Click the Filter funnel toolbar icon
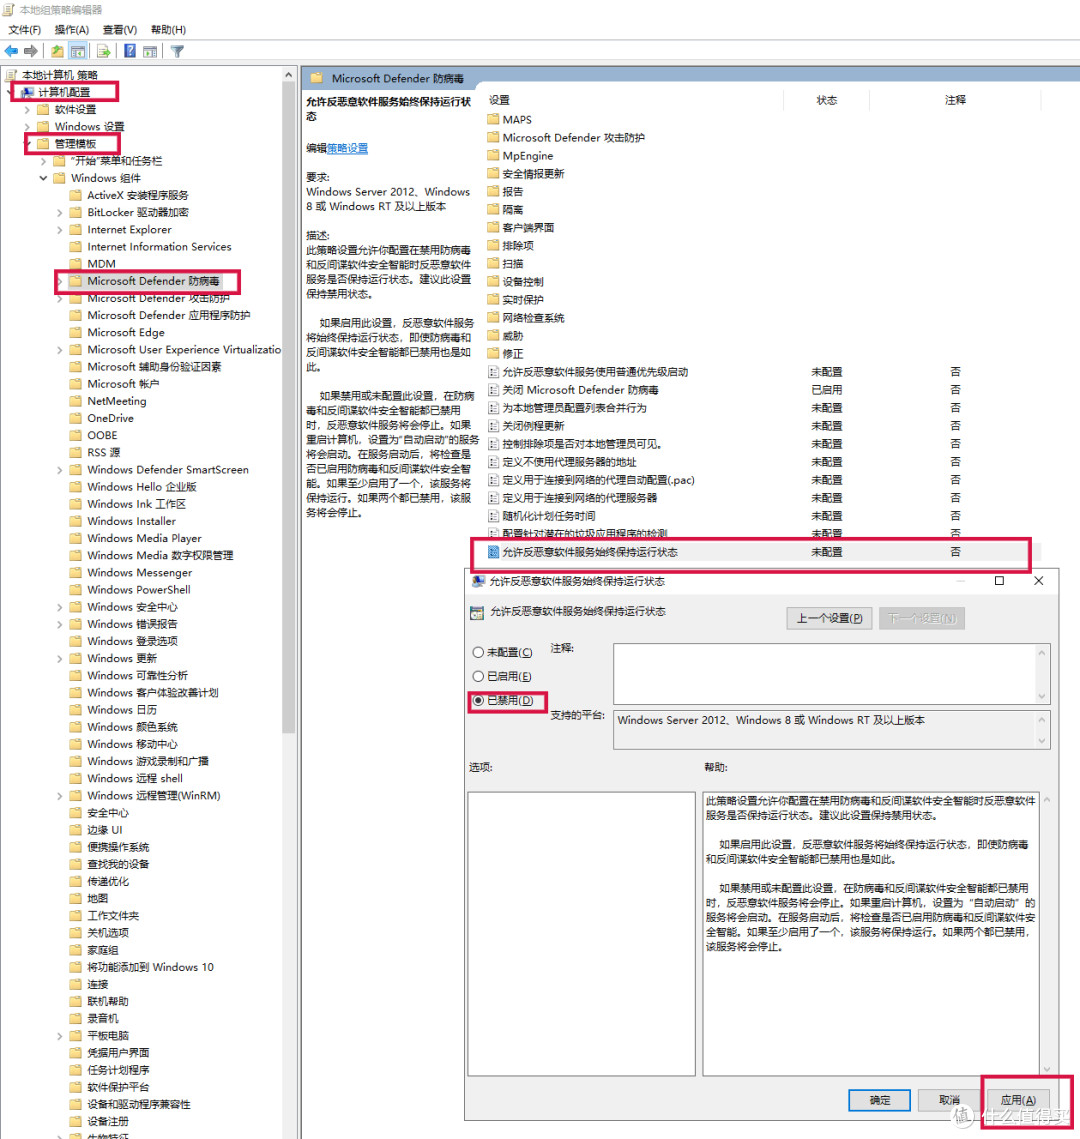Image resolution: width=1080 pixels, height=1139 pixels. tap(177, 51)
